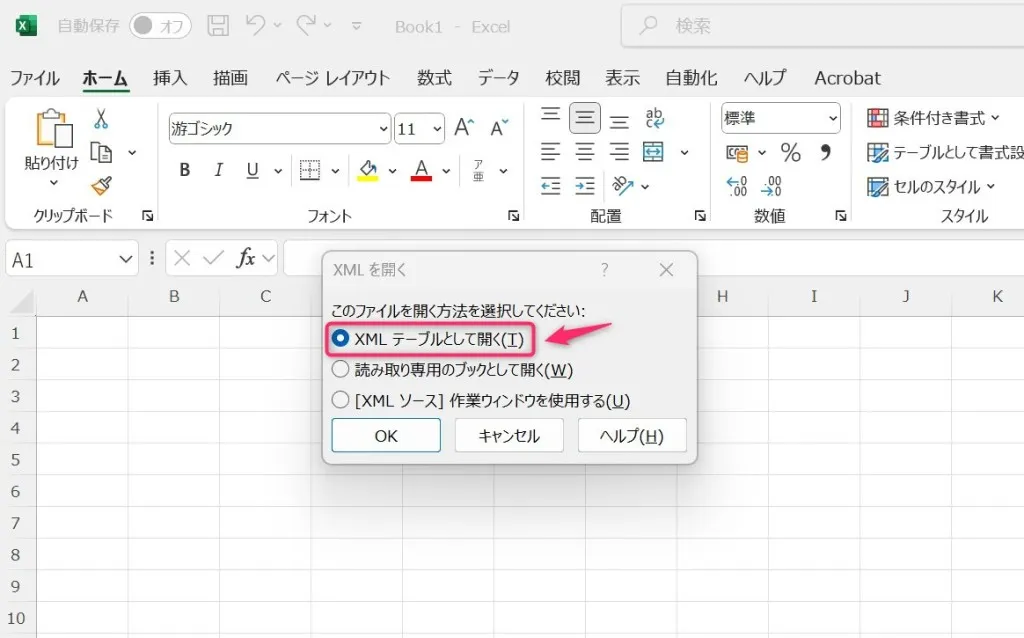Toggle Bold formatting

(184, 170)
